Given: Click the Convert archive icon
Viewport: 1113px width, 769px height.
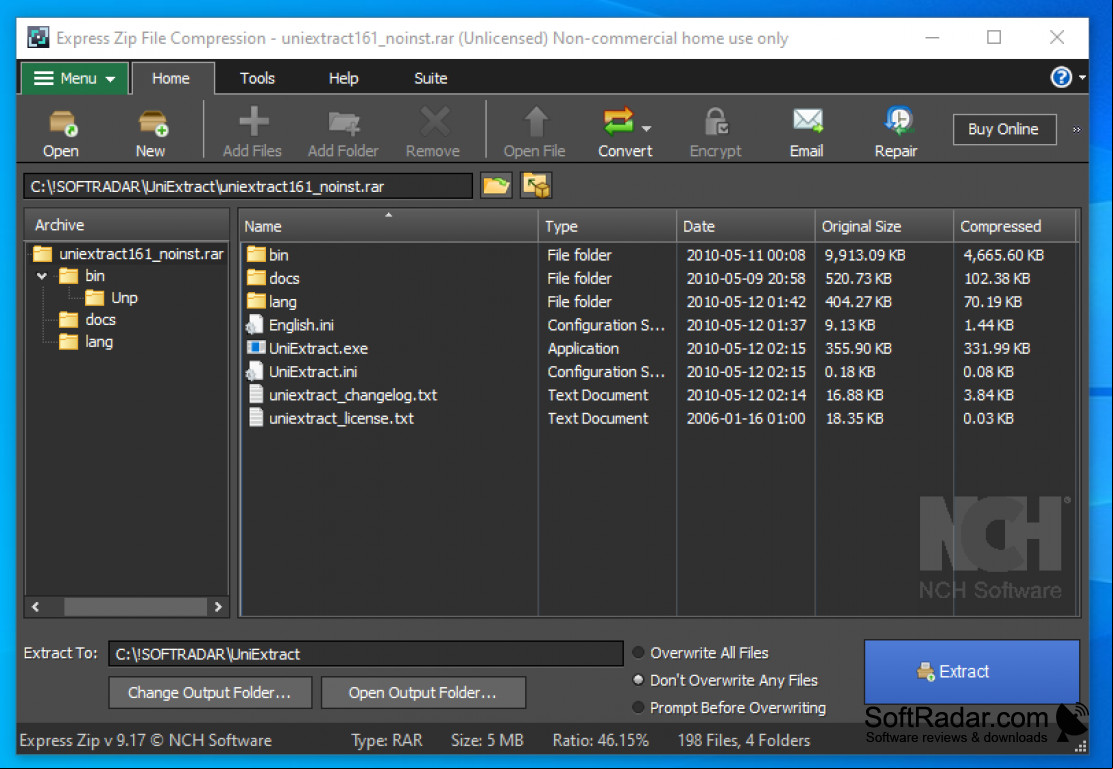Looking at the screenshot, I should [x=618, y=122].
